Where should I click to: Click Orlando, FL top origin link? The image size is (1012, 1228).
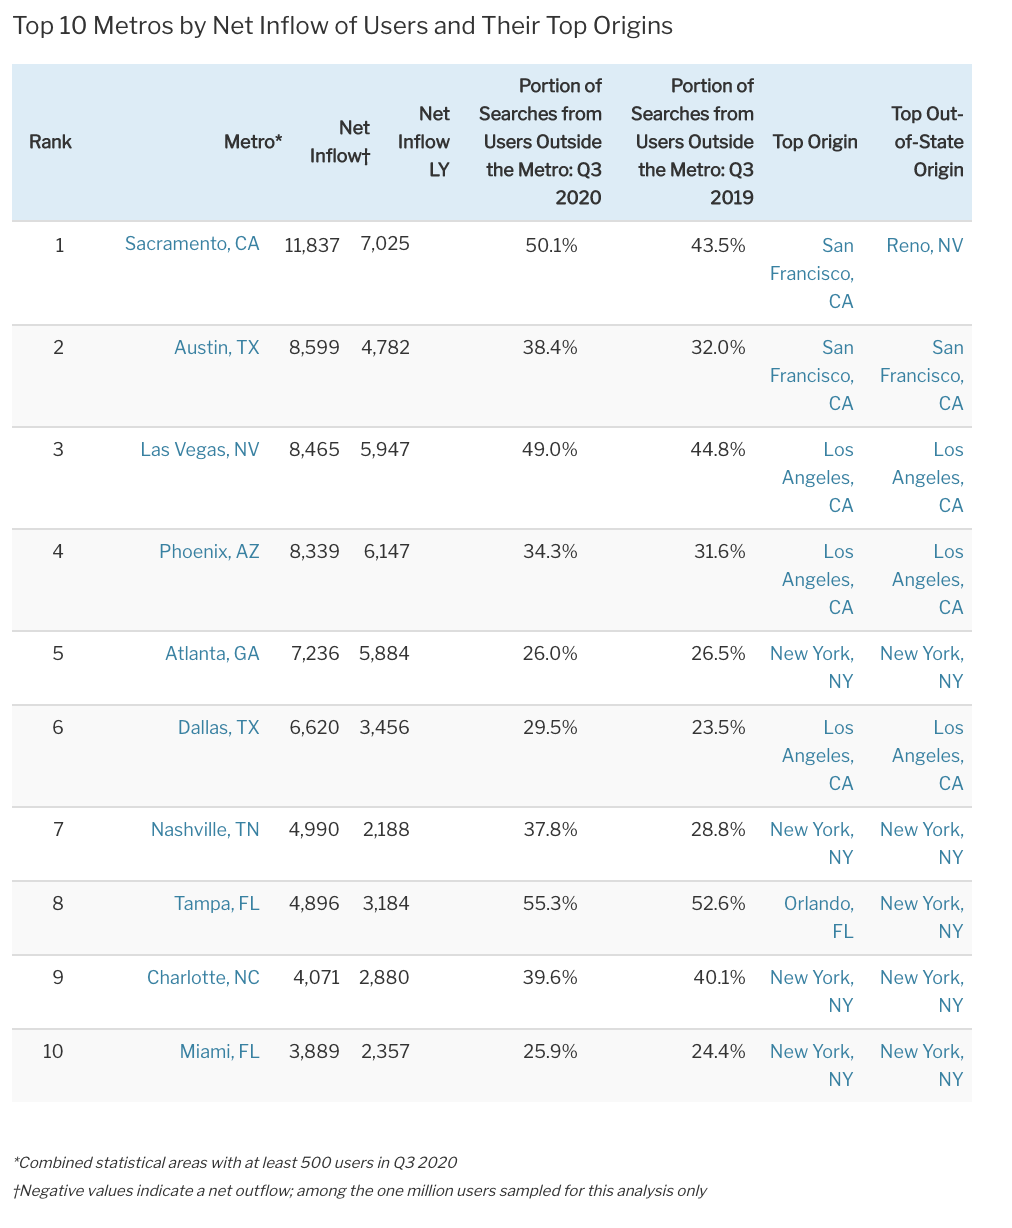coord(819,917)
